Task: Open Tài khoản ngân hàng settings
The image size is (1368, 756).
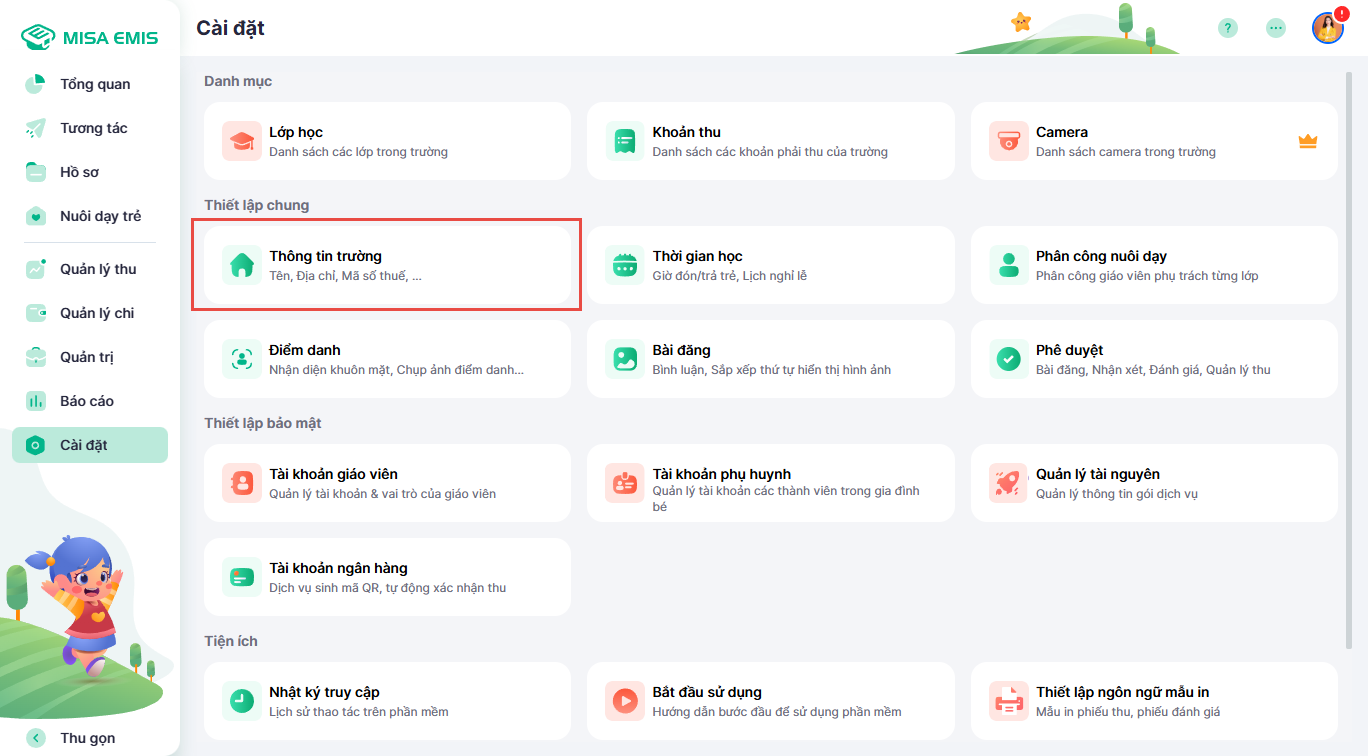Action: [x=387, y=577]
